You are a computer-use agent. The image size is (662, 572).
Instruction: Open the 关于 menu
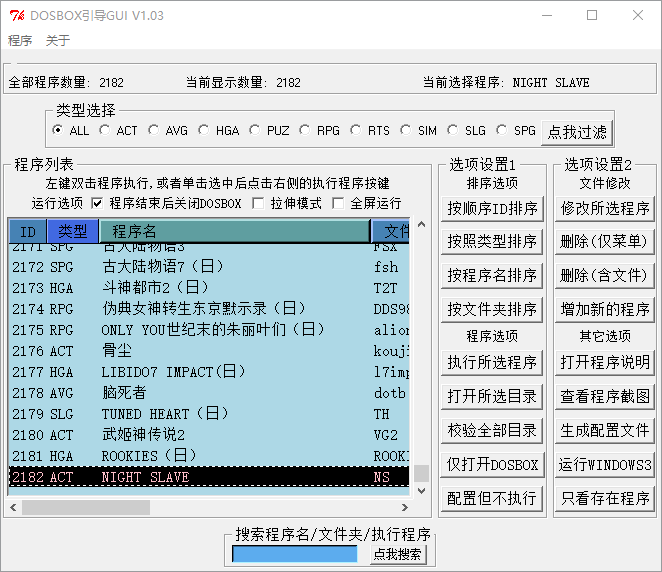point(57,41)
